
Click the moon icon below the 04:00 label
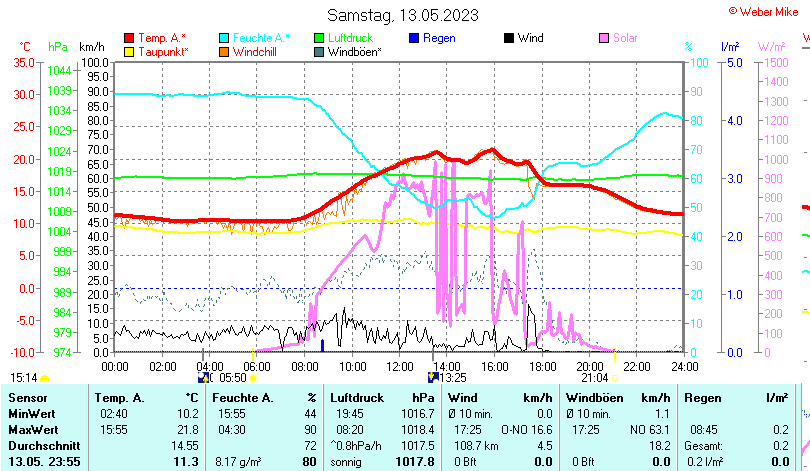pos(204,378)
